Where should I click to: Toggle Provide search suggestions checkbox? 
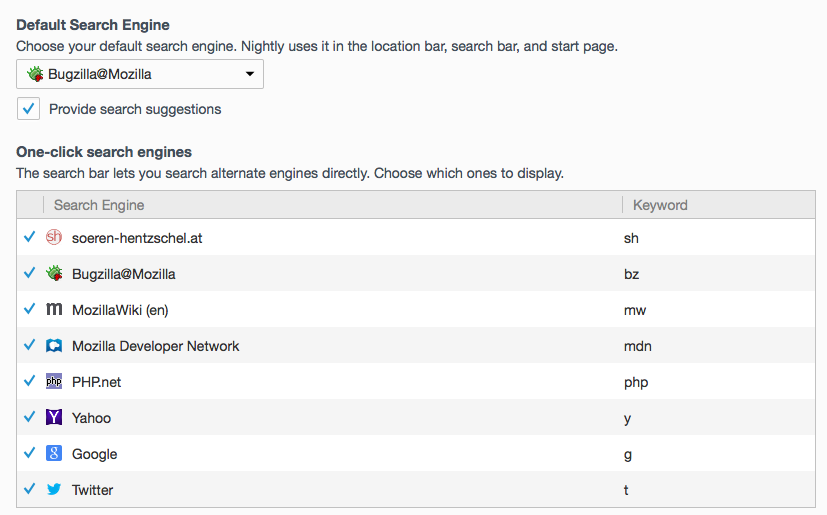pyautogui.click(x=29, y=109)
